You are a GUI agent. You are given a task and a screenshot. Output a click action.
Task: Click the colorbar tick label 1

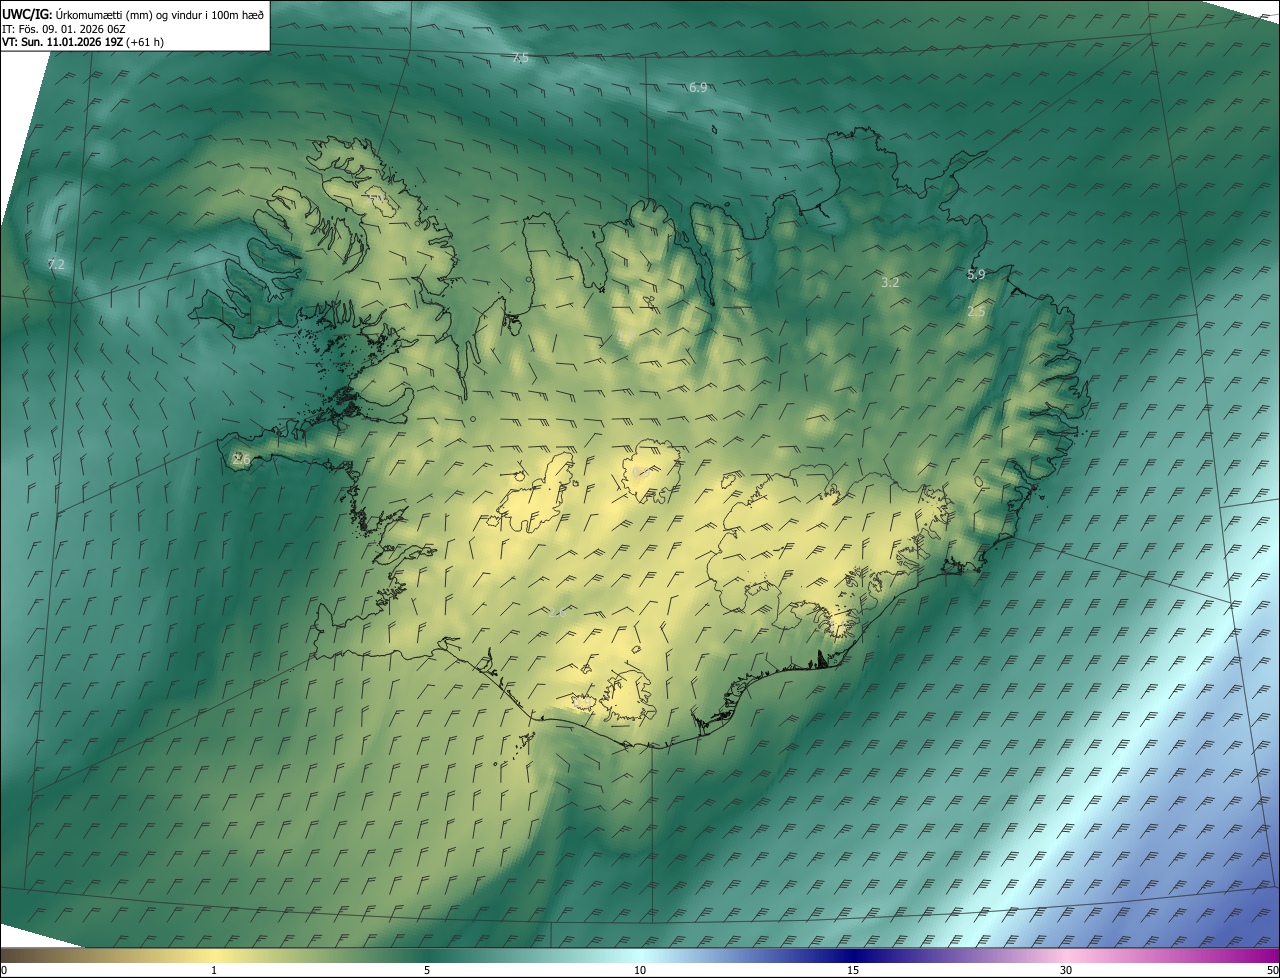(x=214, y=970)
